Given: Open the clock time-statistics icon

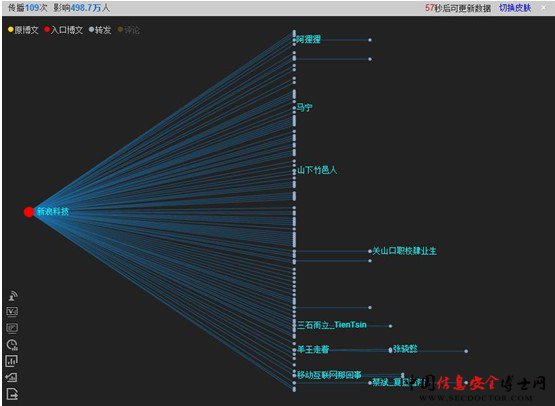Looking at the screenshot, I should click(12, 344).
